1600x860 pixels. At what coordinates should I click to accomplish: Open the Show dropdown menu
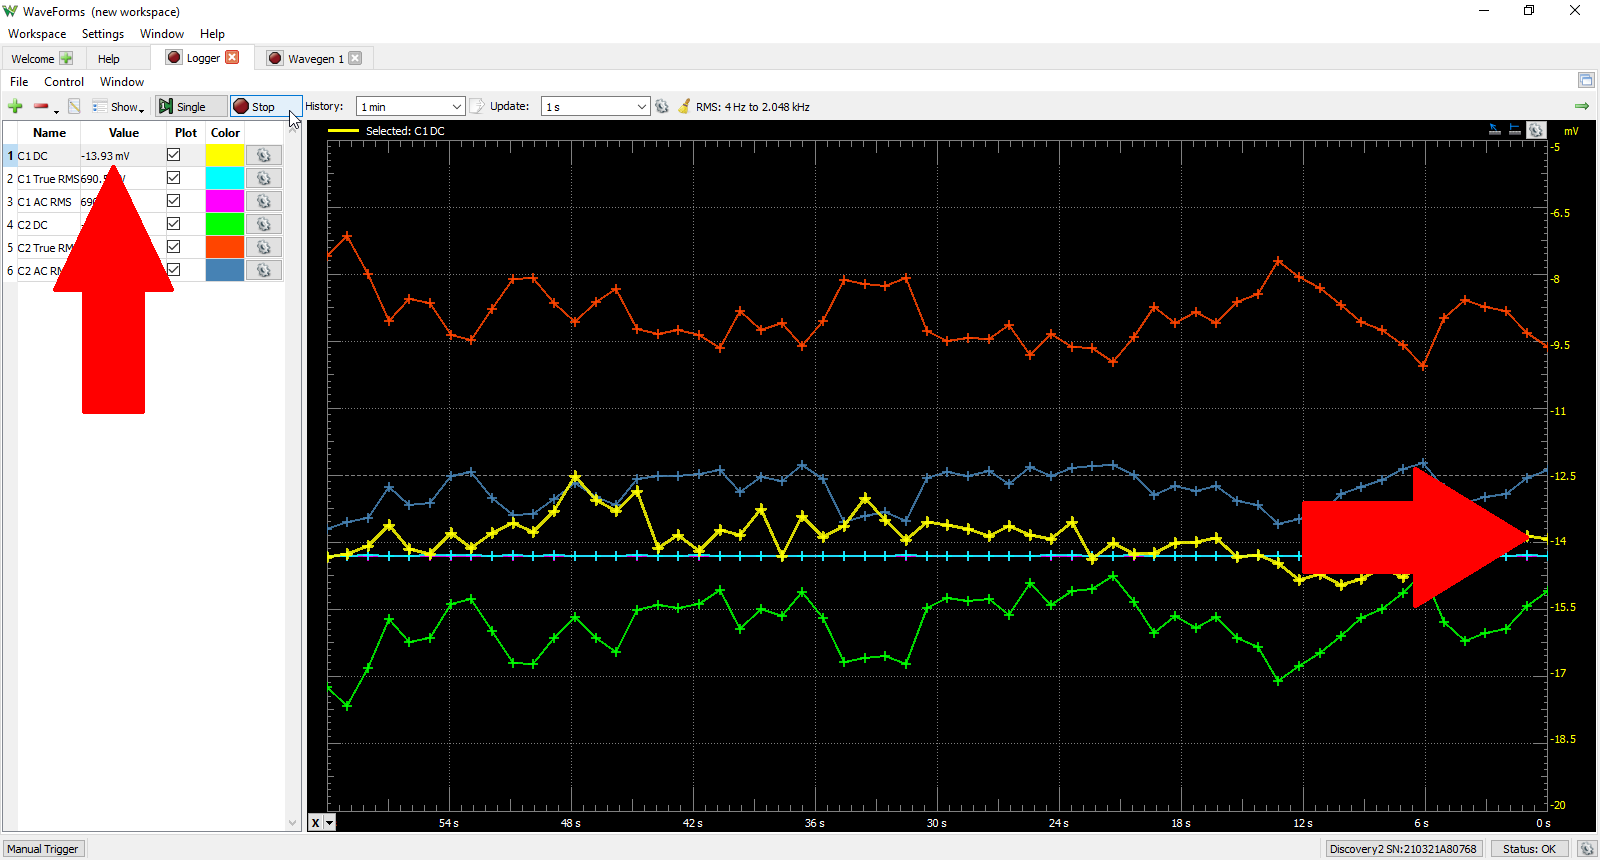click(119, 106)
